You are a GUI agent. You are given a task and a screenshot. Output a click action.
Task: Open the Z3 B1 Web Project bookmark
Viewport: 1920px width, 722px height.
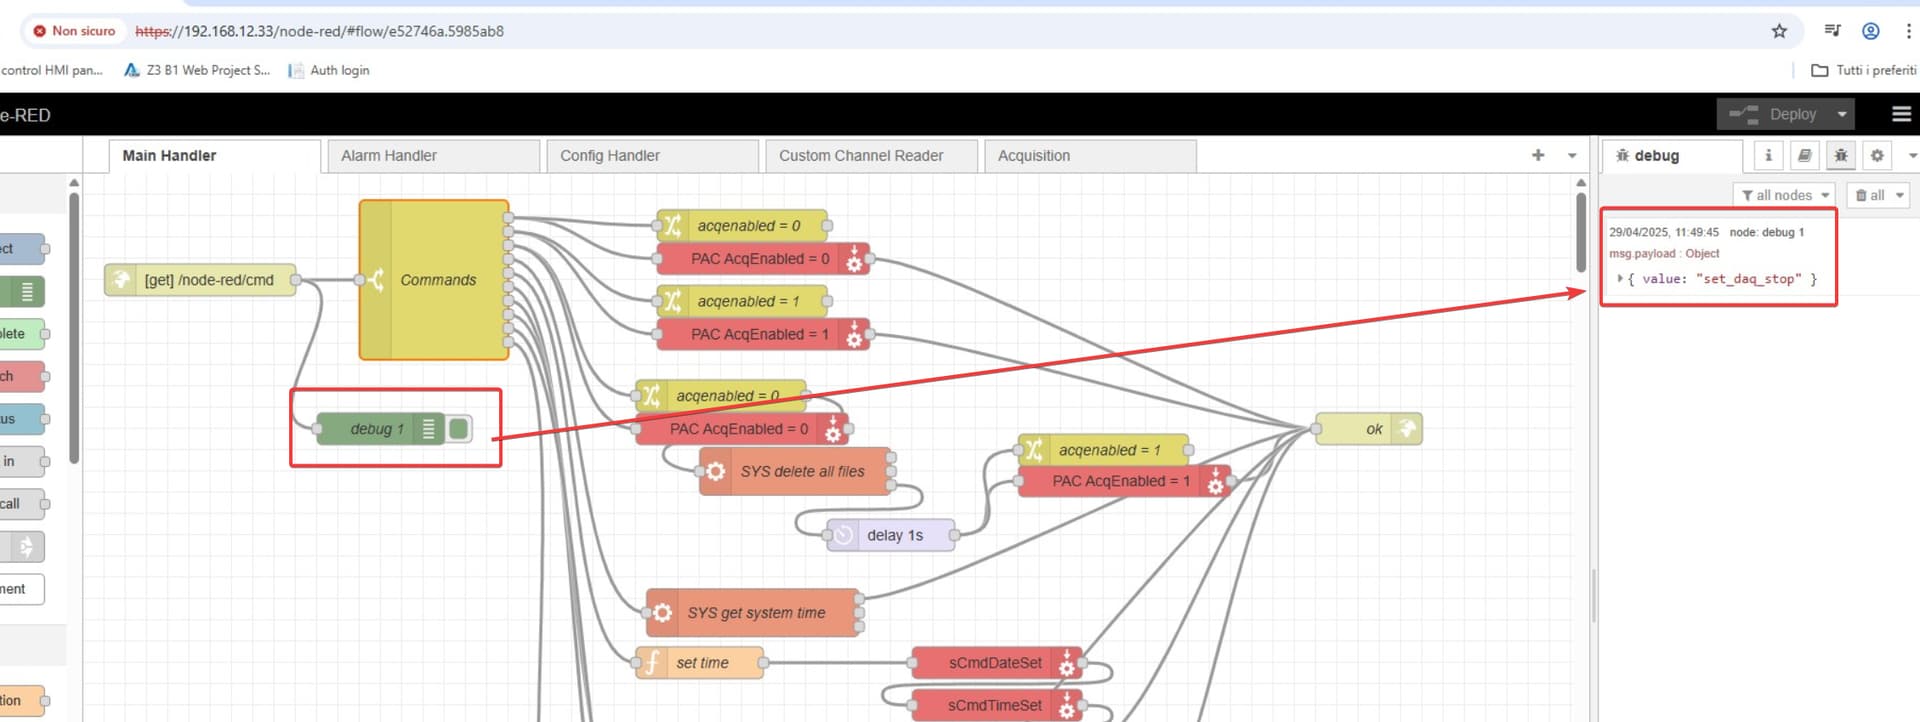(197, 70)
